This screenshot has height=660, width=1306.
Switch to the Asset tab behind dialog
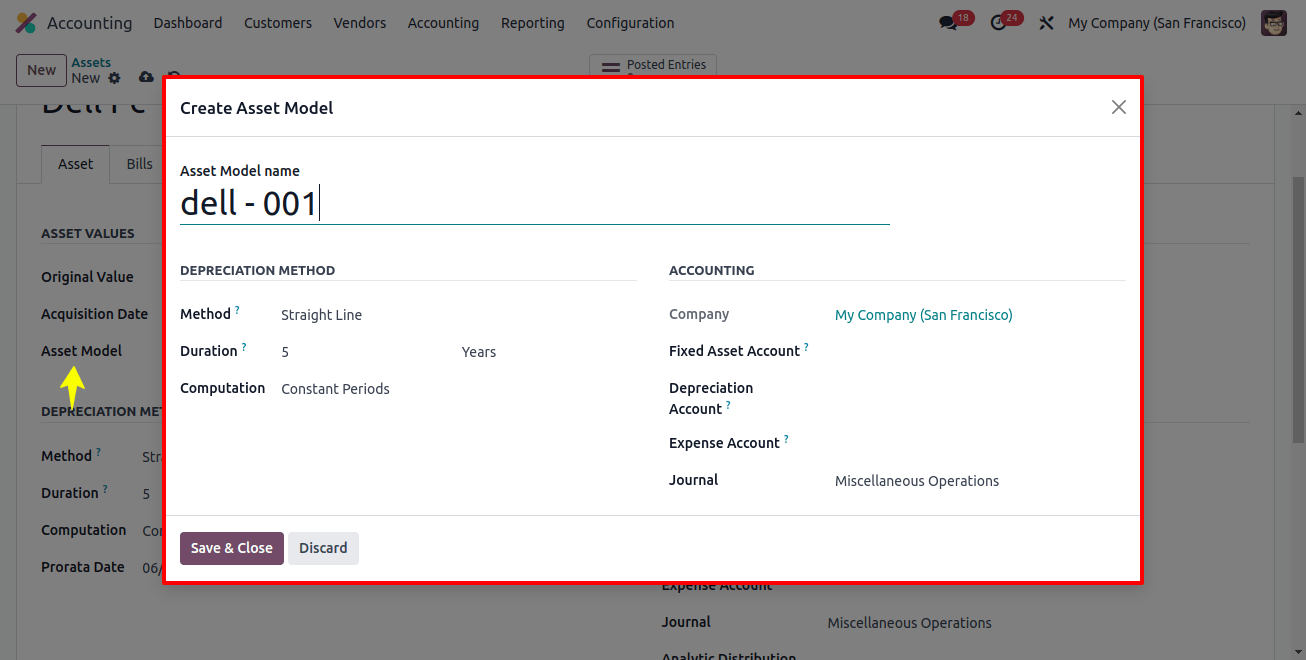pyautogui.click(x=75, y=164)
